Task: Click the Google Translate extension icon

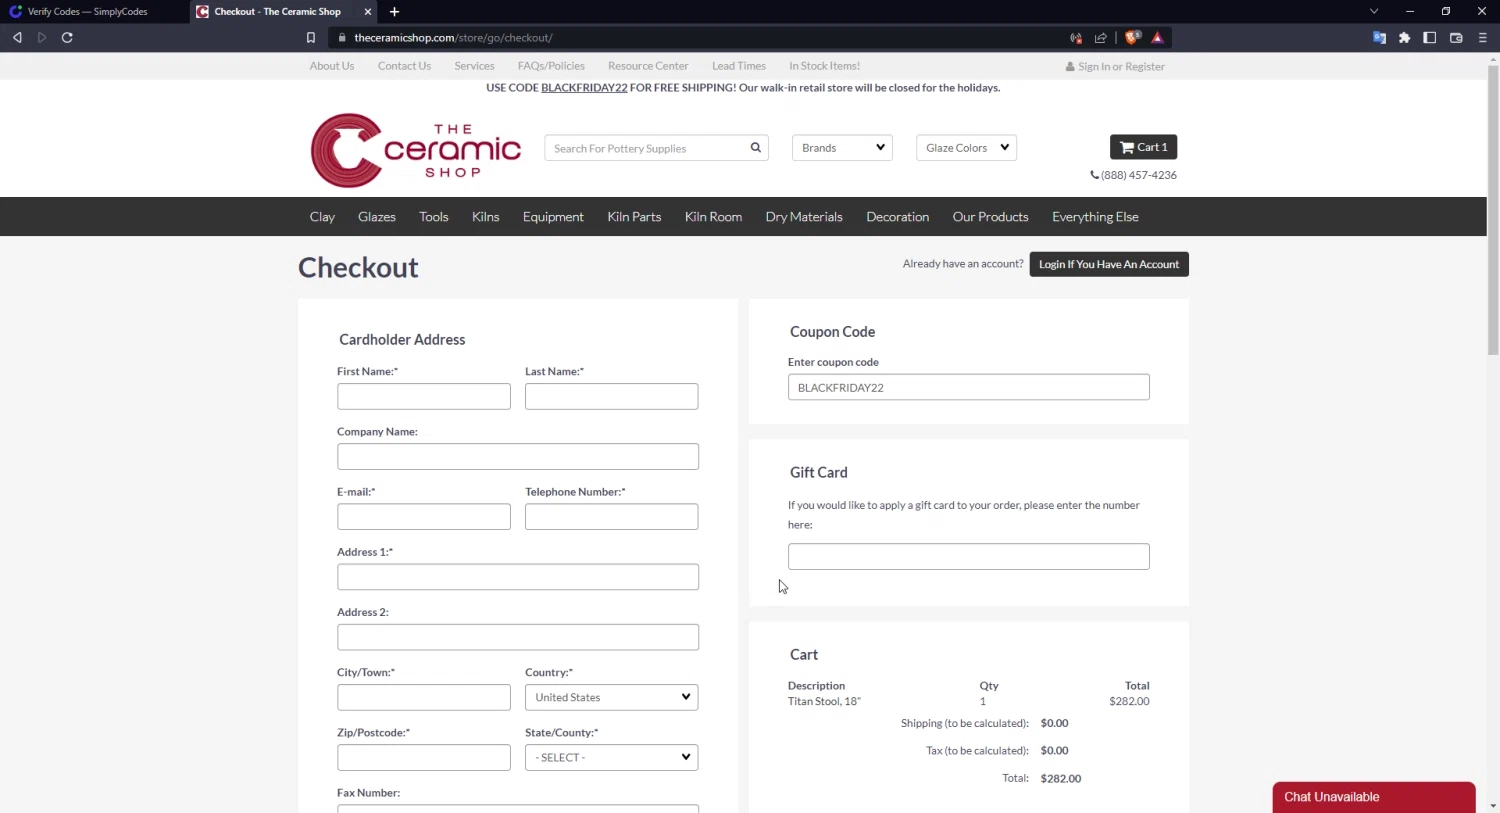Action: (1379, 38)
